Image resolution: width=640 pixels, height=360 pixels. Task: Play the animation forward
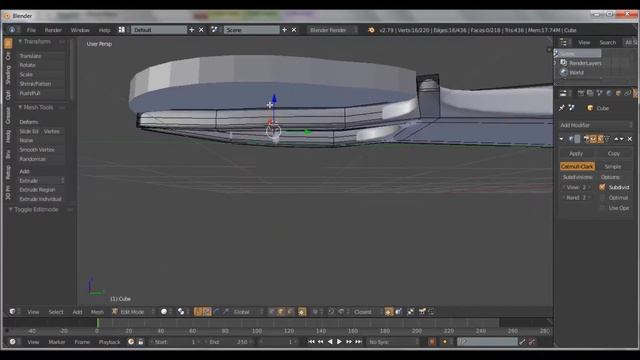click(339, 342)
